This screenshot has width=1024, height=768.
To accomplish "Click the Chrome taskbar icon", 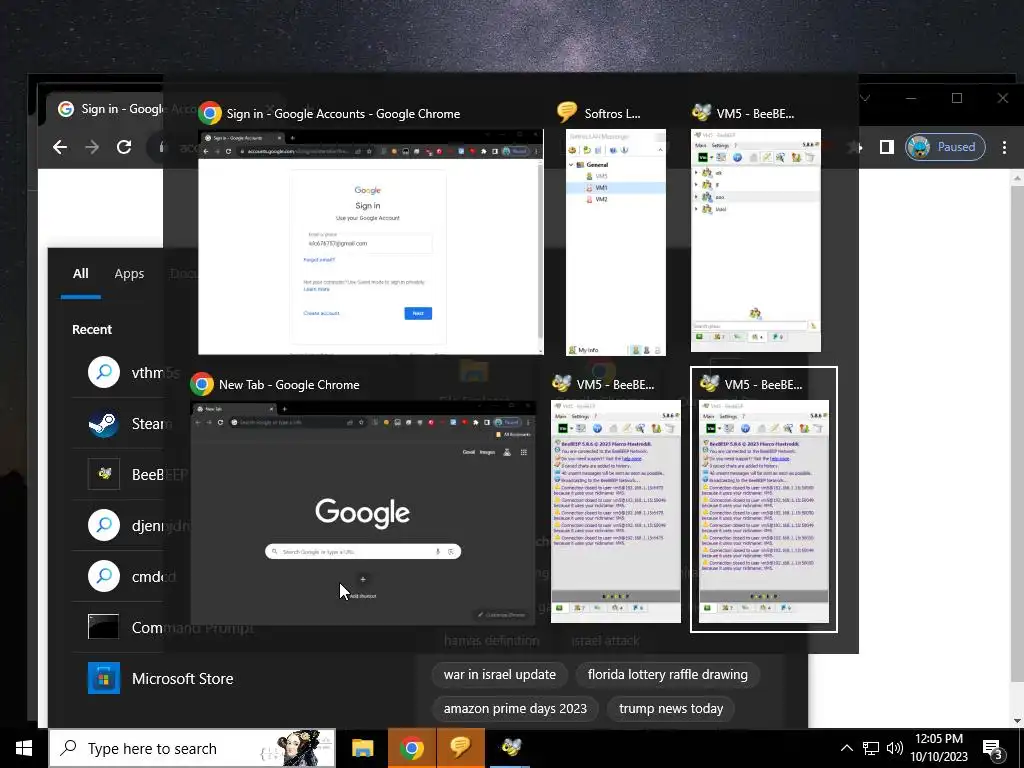I will point(411,748).
